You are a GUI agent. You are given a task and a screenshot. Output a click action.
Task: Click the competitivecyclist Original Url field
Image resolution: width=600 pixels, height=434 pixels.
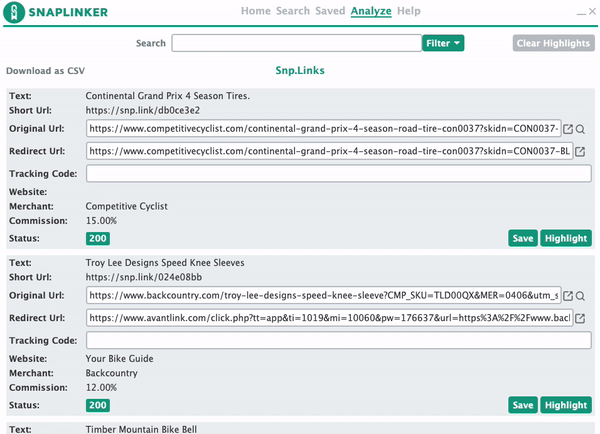tap(324, 129)
